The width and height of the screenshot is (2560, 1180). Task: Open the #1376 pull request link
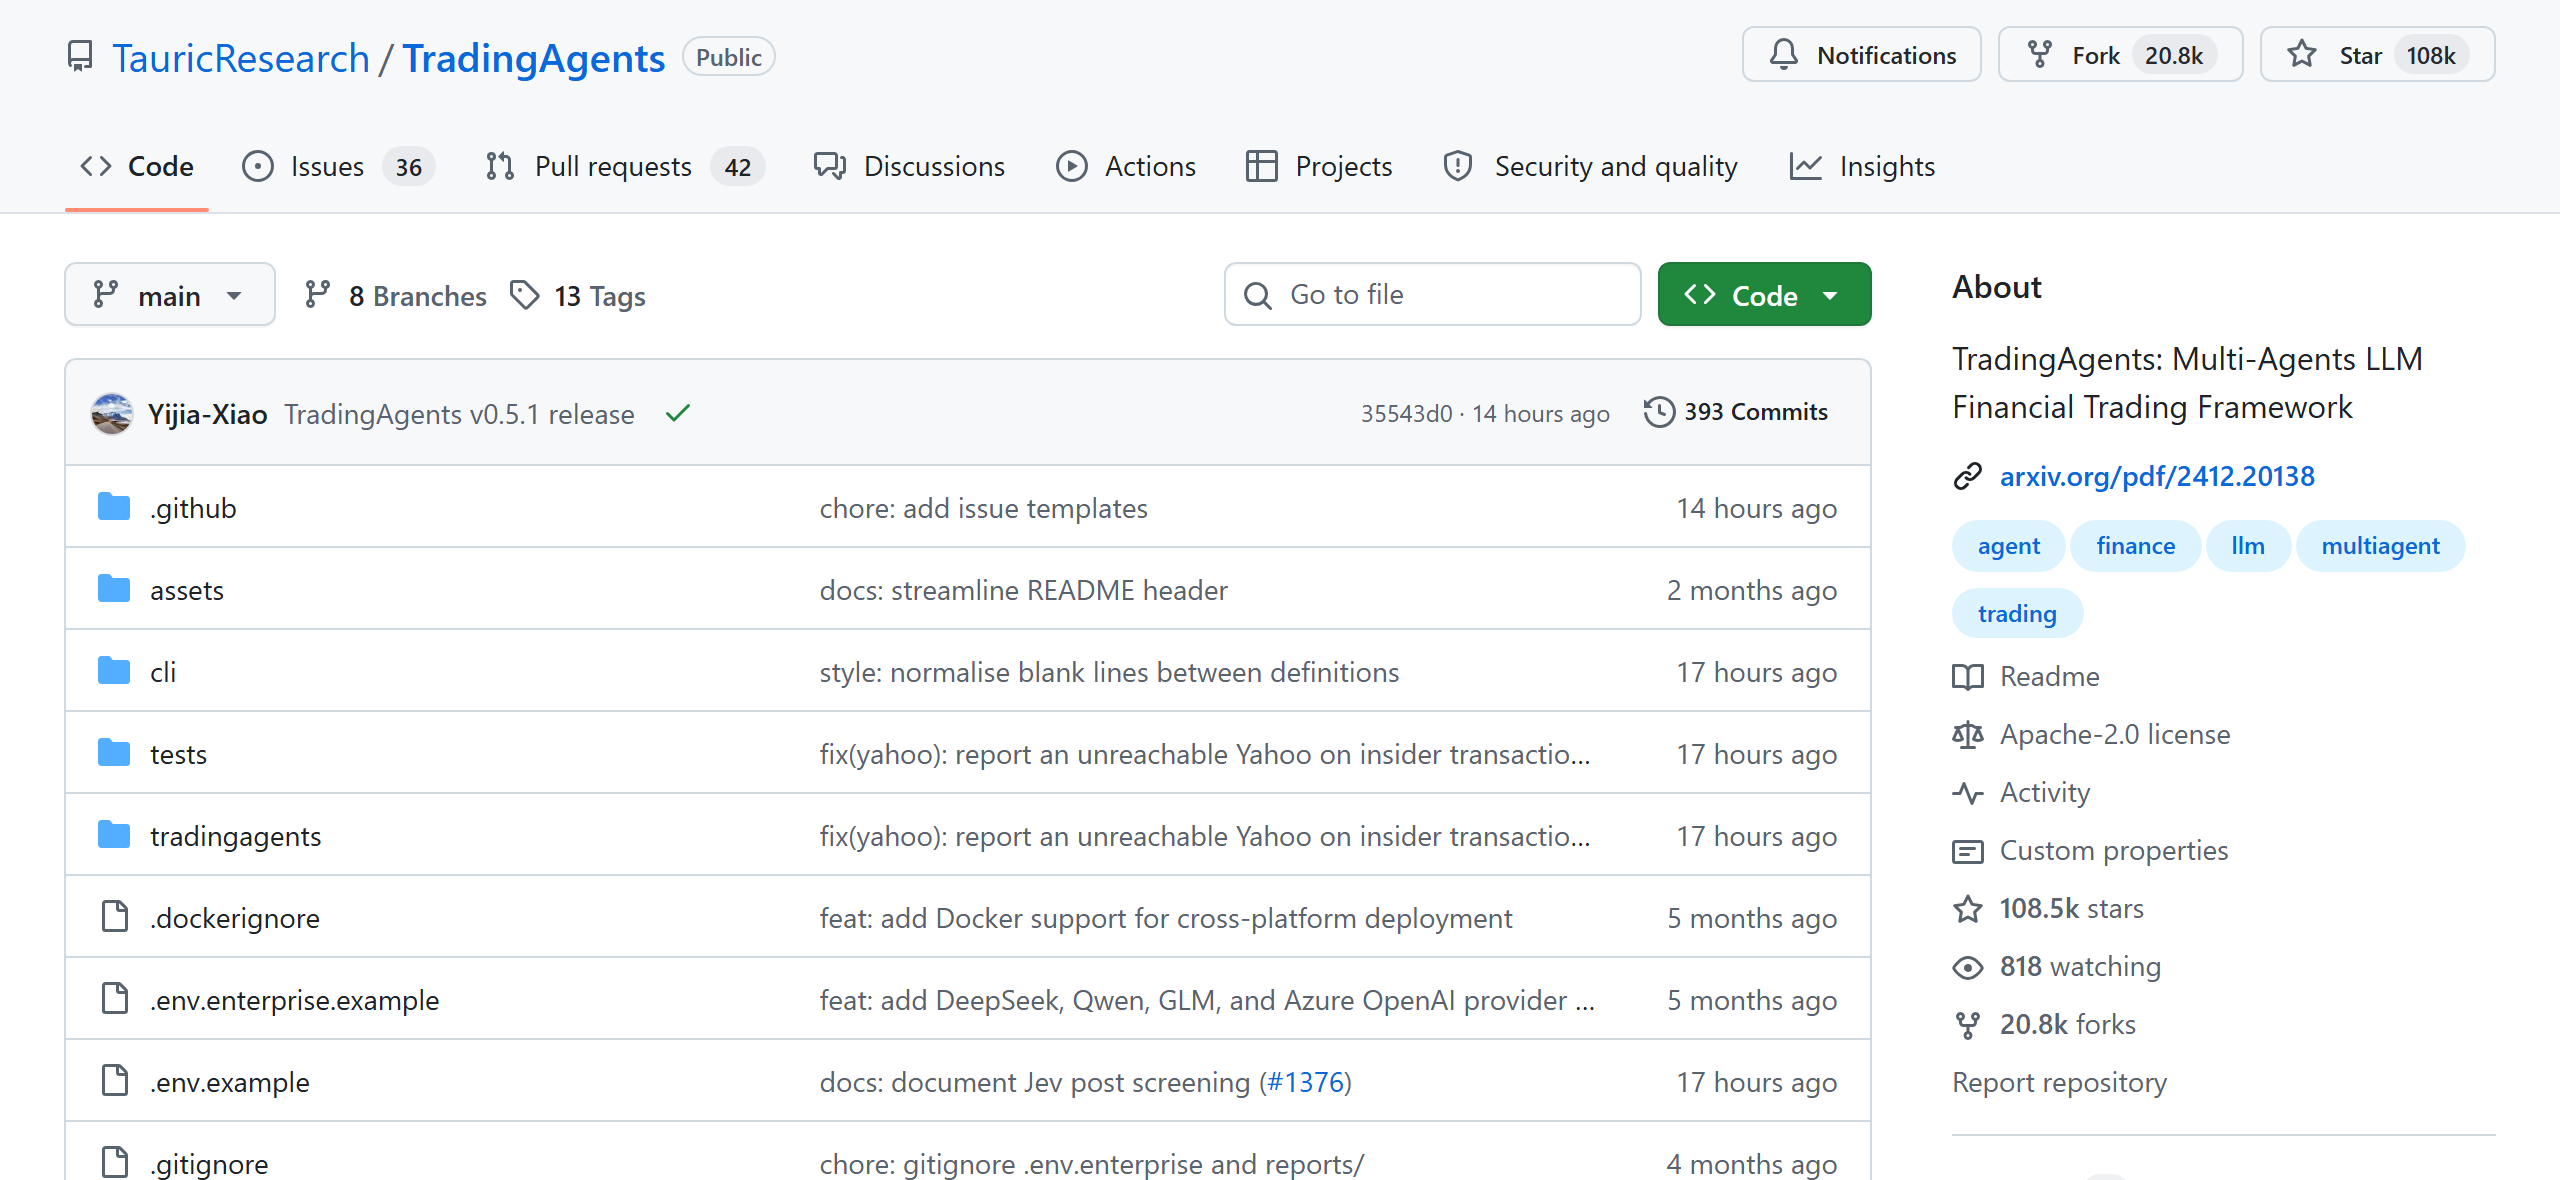coord(1305,1082)
